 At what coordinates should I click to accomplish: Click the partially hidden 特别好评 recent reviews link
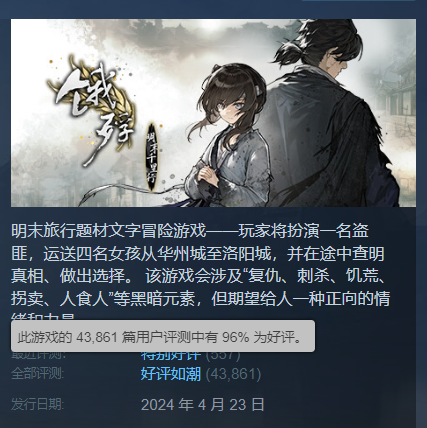[x=171, y=356]
